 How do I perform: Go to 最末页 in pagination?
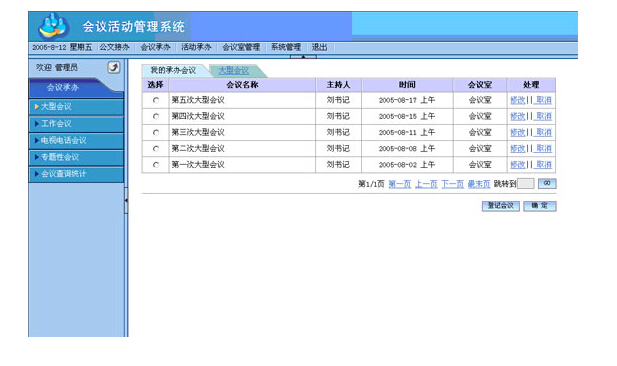pyautogui.click(x=479, y=184)
